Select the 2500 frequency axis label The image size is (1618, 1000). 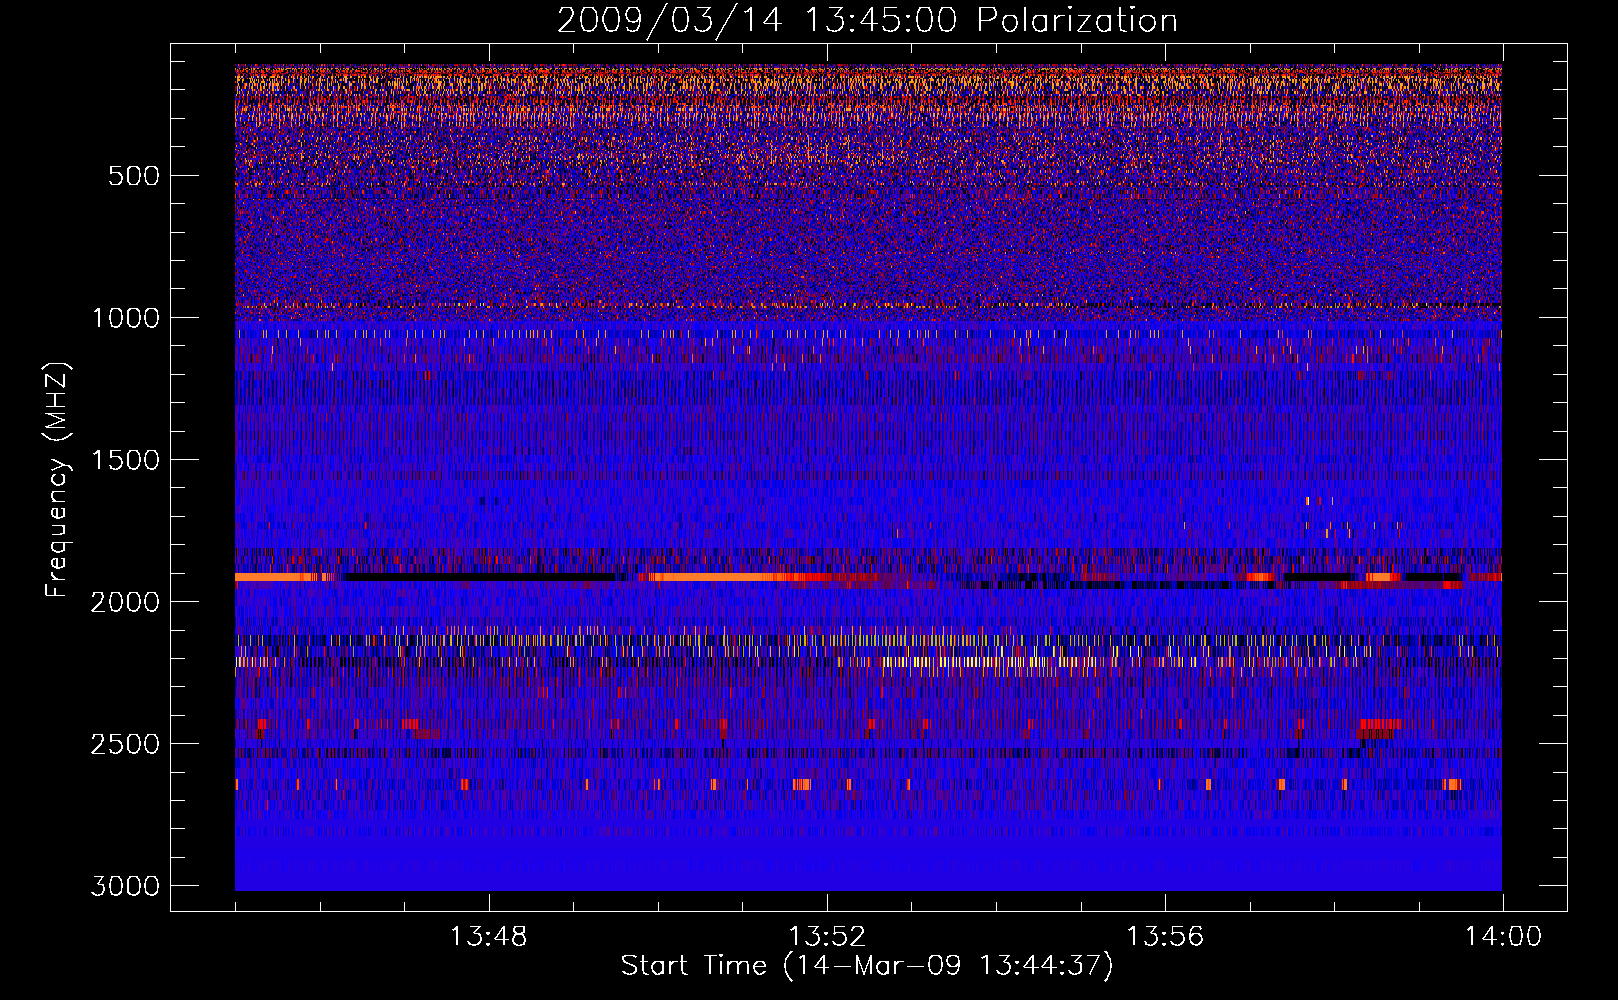click(125, 744)
